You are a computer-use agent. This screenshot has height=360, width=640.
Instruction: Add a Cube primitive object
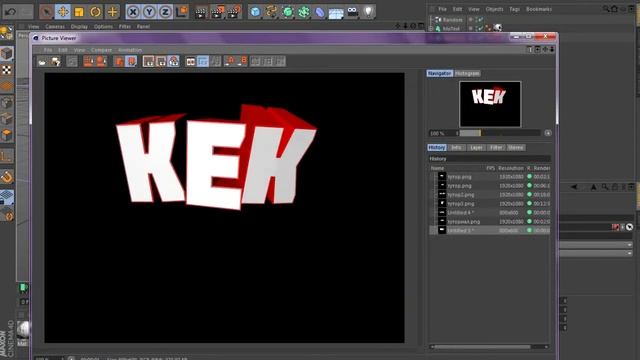pos(255,12)
